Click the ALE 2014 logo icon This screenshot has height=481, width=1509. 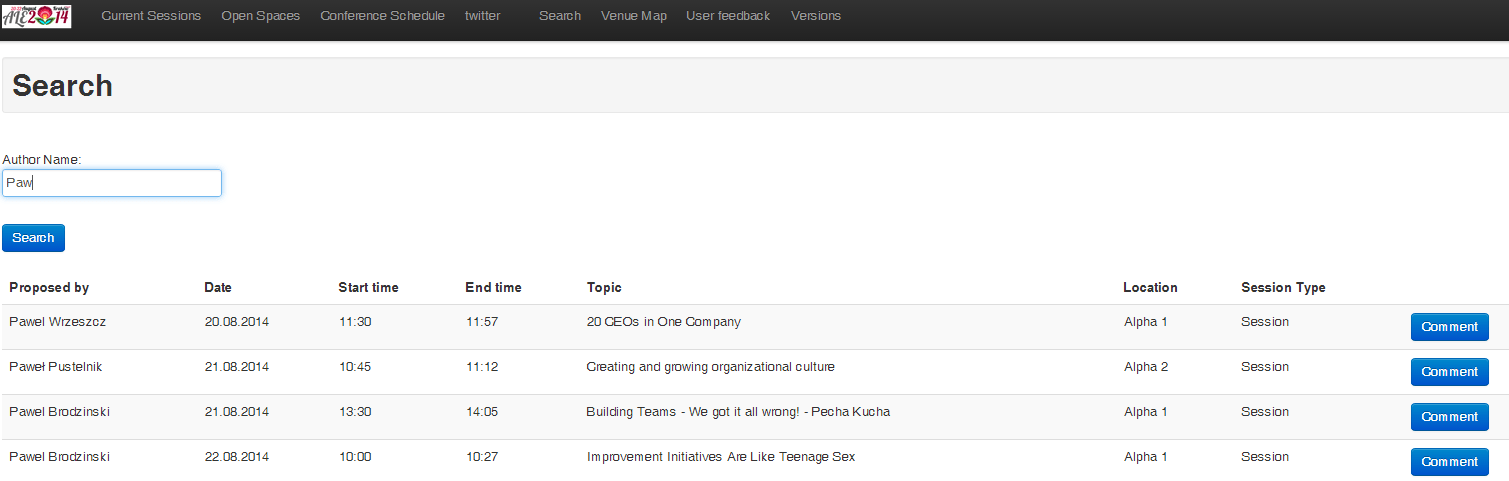click(x=37, y=16)
